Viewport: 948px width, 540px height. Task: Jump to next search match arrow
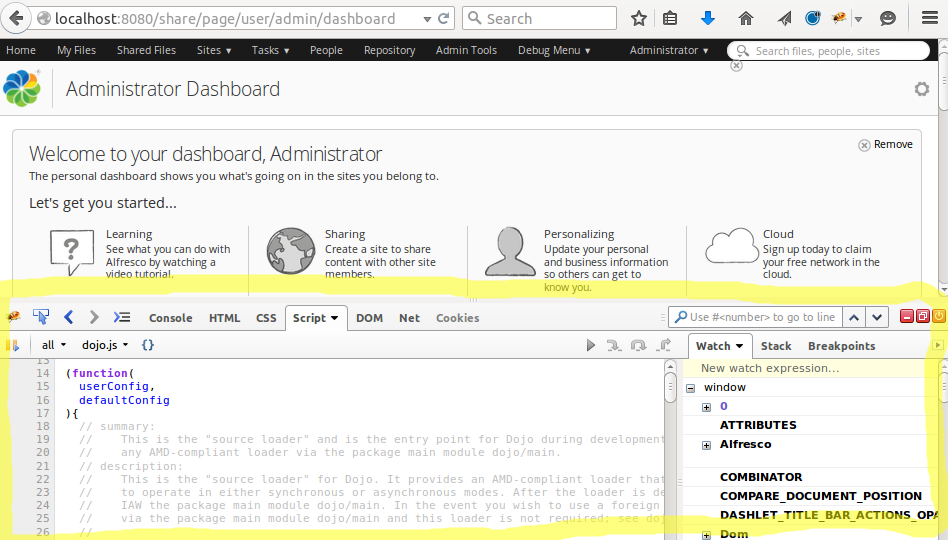(877, 317)
